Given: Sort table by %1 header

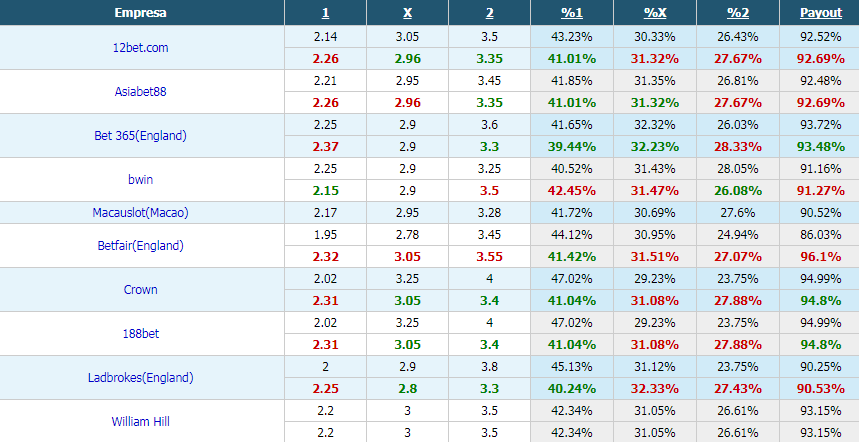Looking at the screenshot, I should click(x=572, y=13).
